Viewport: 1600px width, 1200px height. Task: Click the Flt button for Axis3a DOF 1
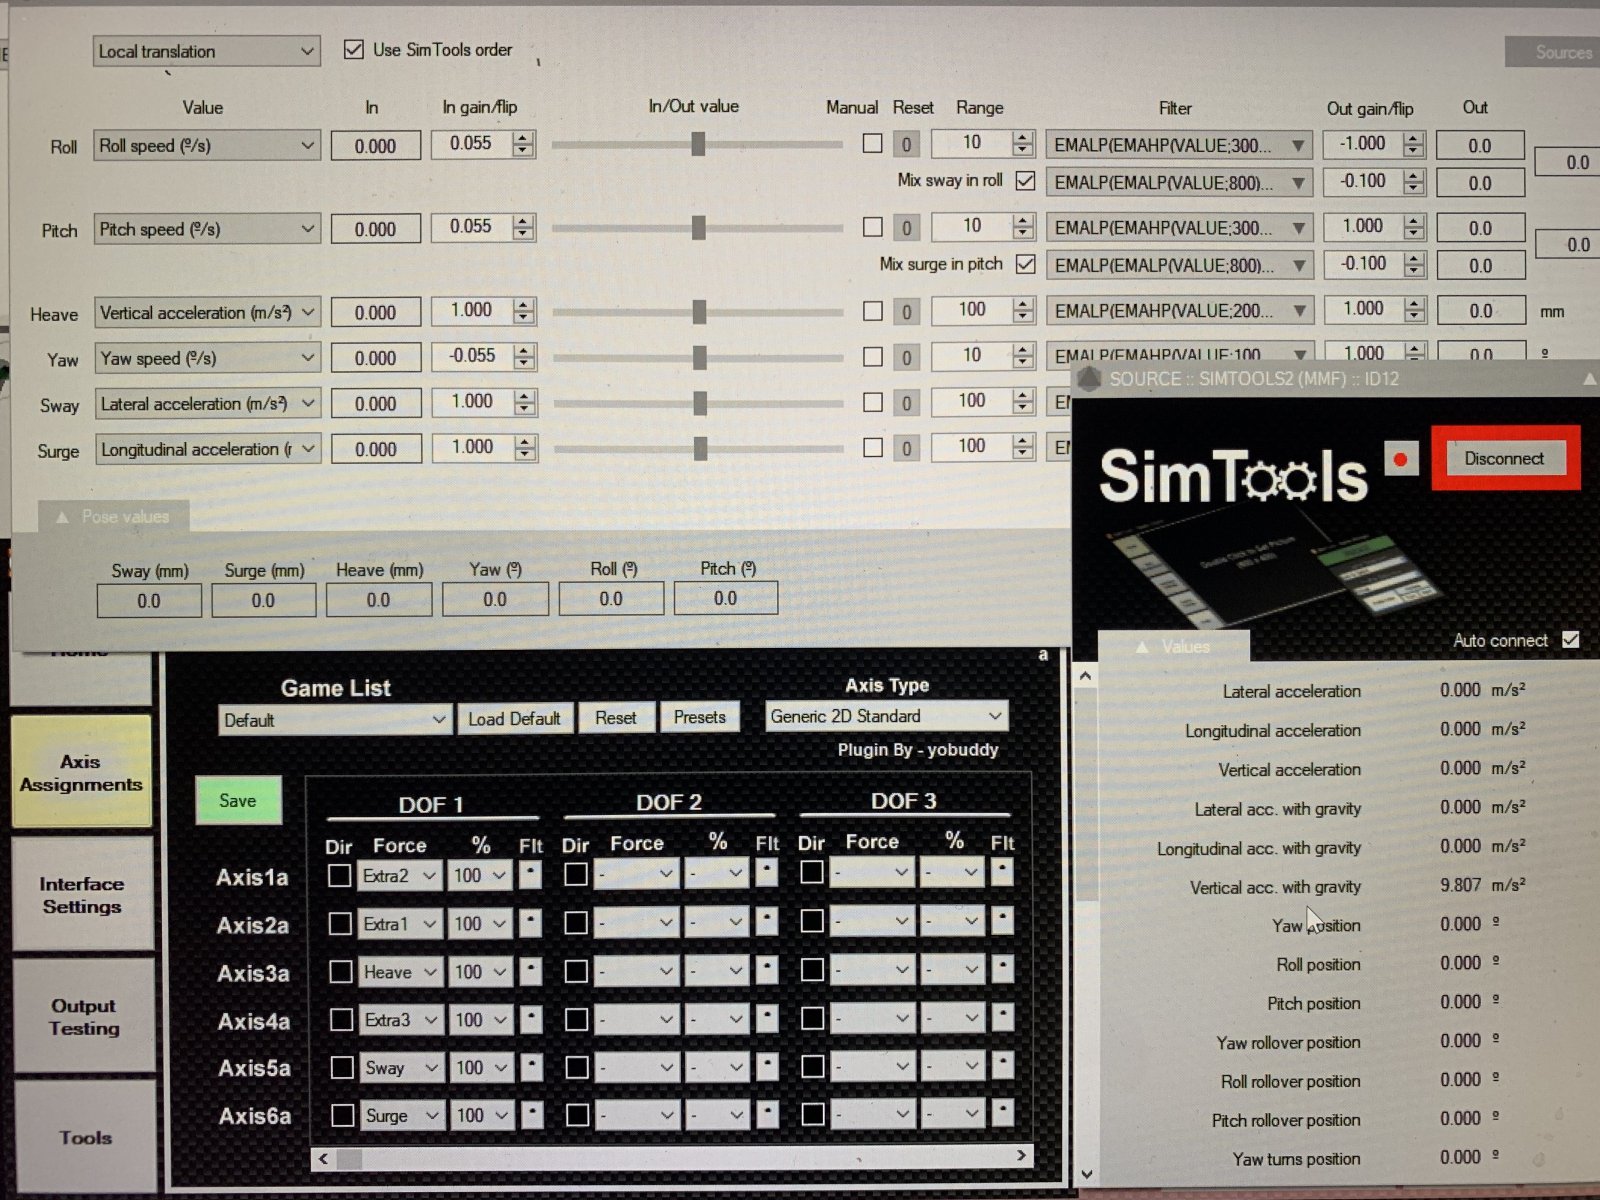point(531,971)
